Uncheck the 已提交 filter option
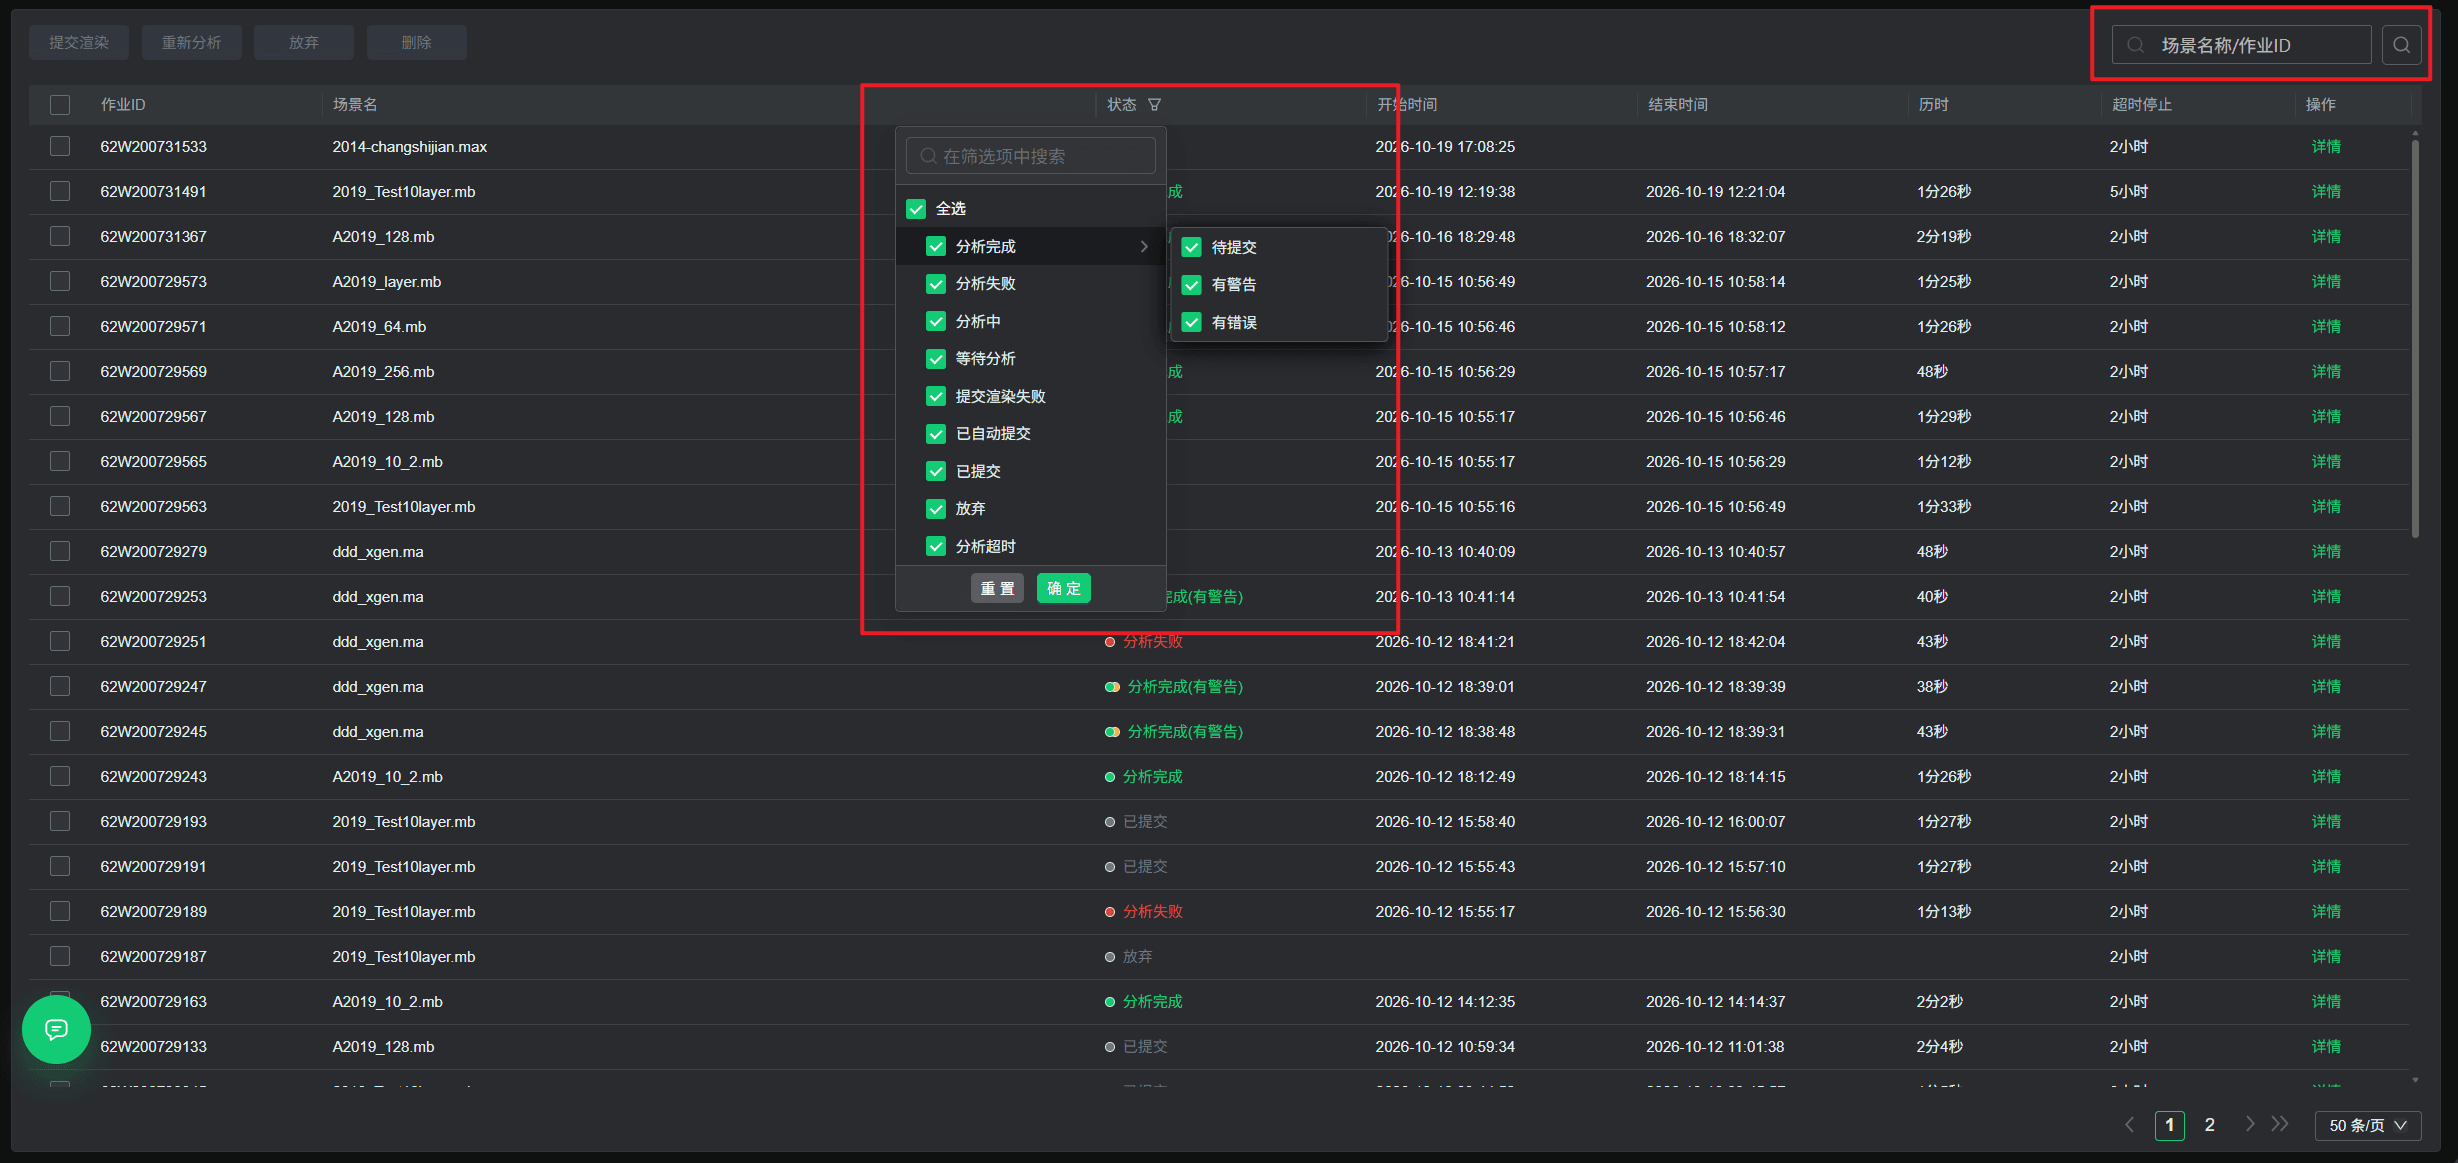The height and width of the screenshot is (1163, 2458). 936,471
